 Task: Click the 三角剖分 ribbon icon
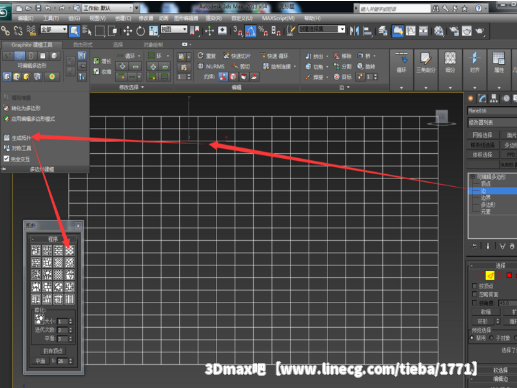click(426, 63)
